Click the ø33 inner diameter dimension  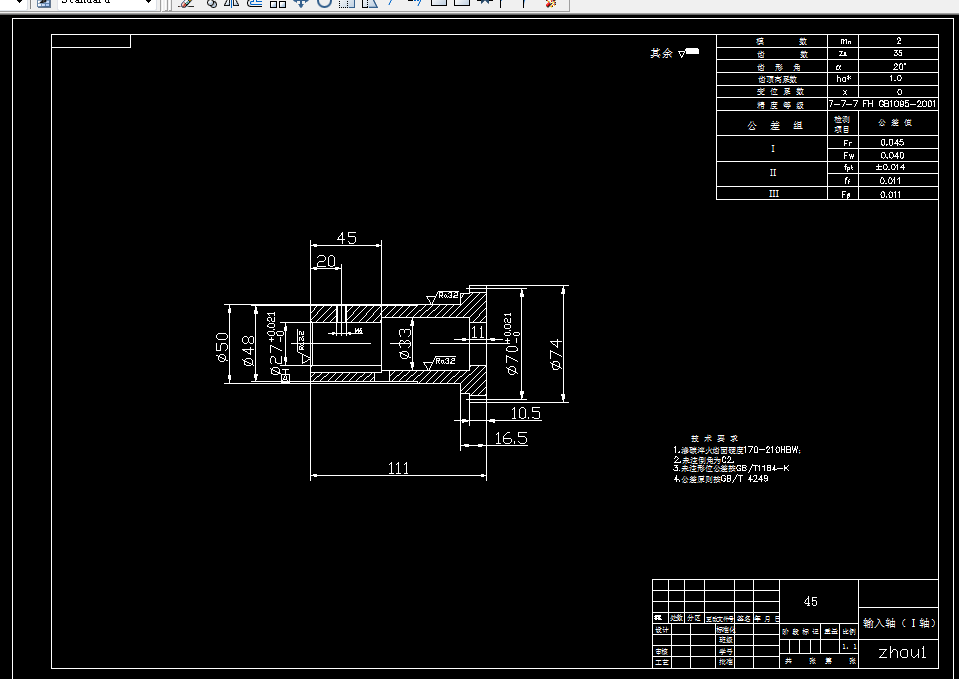[404, 343]
